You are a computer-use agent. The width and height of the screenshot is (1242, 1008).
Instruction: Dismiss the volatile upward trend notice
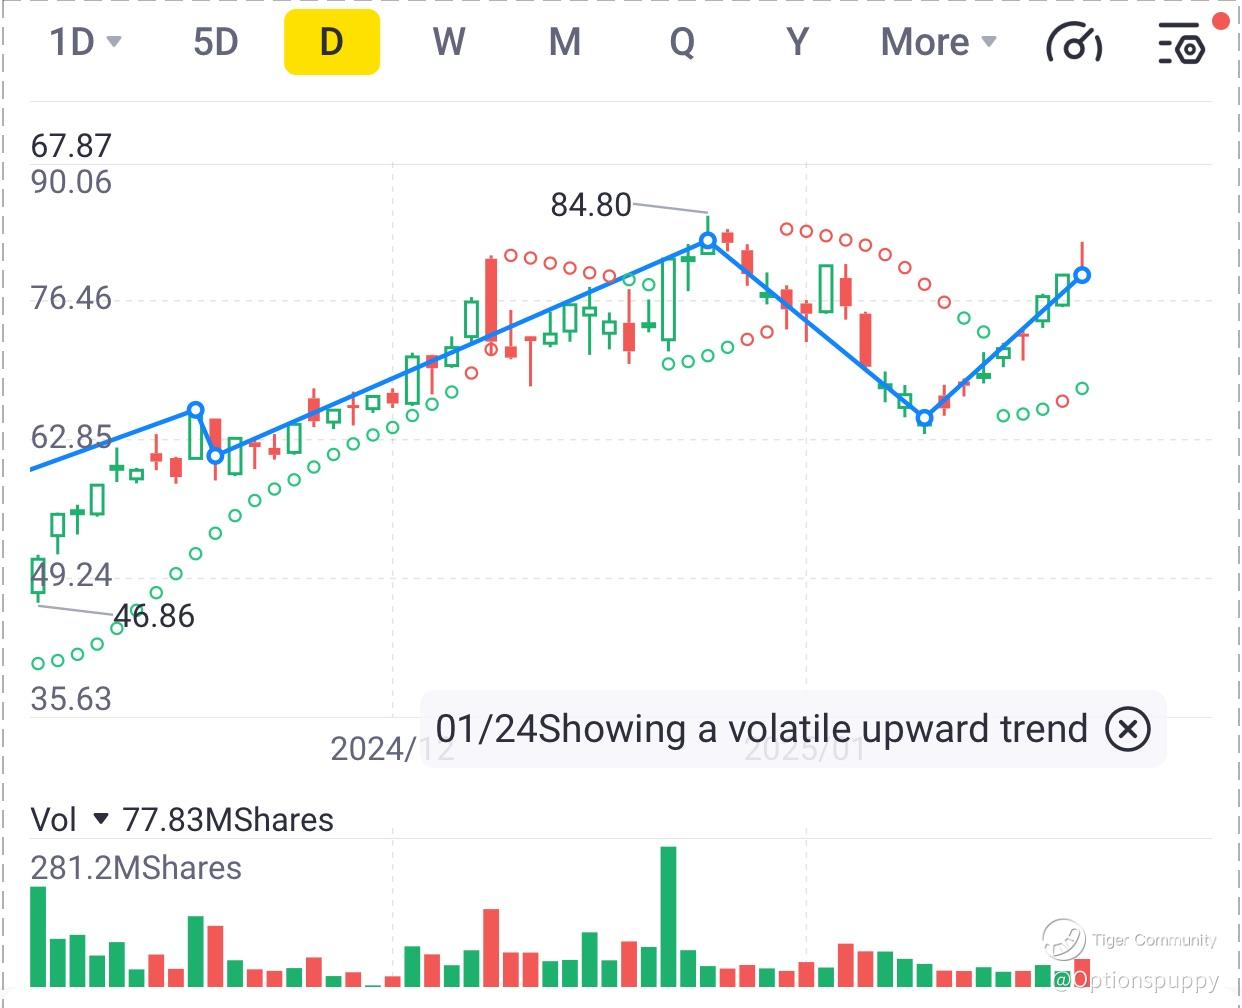1127,729
